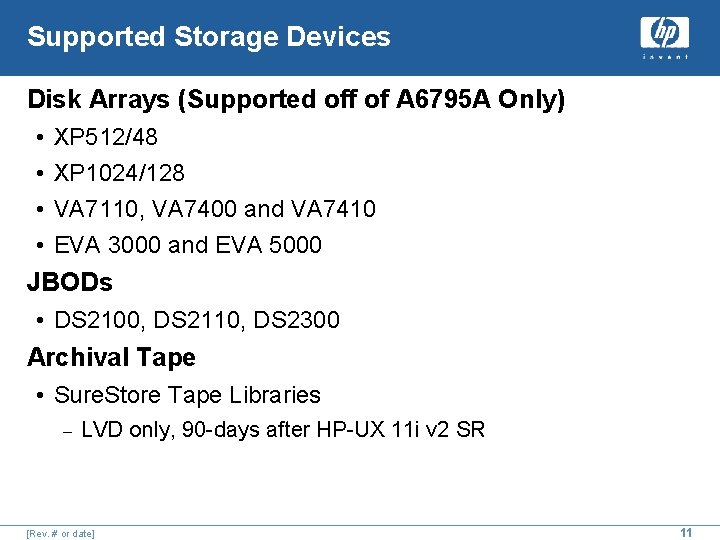
Task: Click the EVA 3000 and EVA 5000 line
Action: [188, 244]
